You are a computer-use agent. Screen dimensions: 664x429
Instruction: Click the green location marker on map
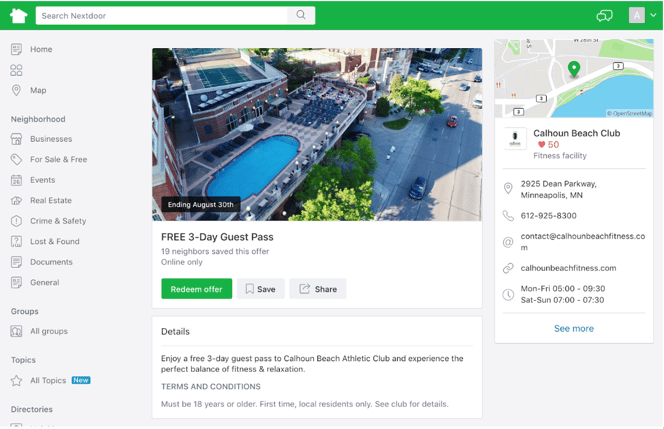pyautogui.click(x=574, y=69)
